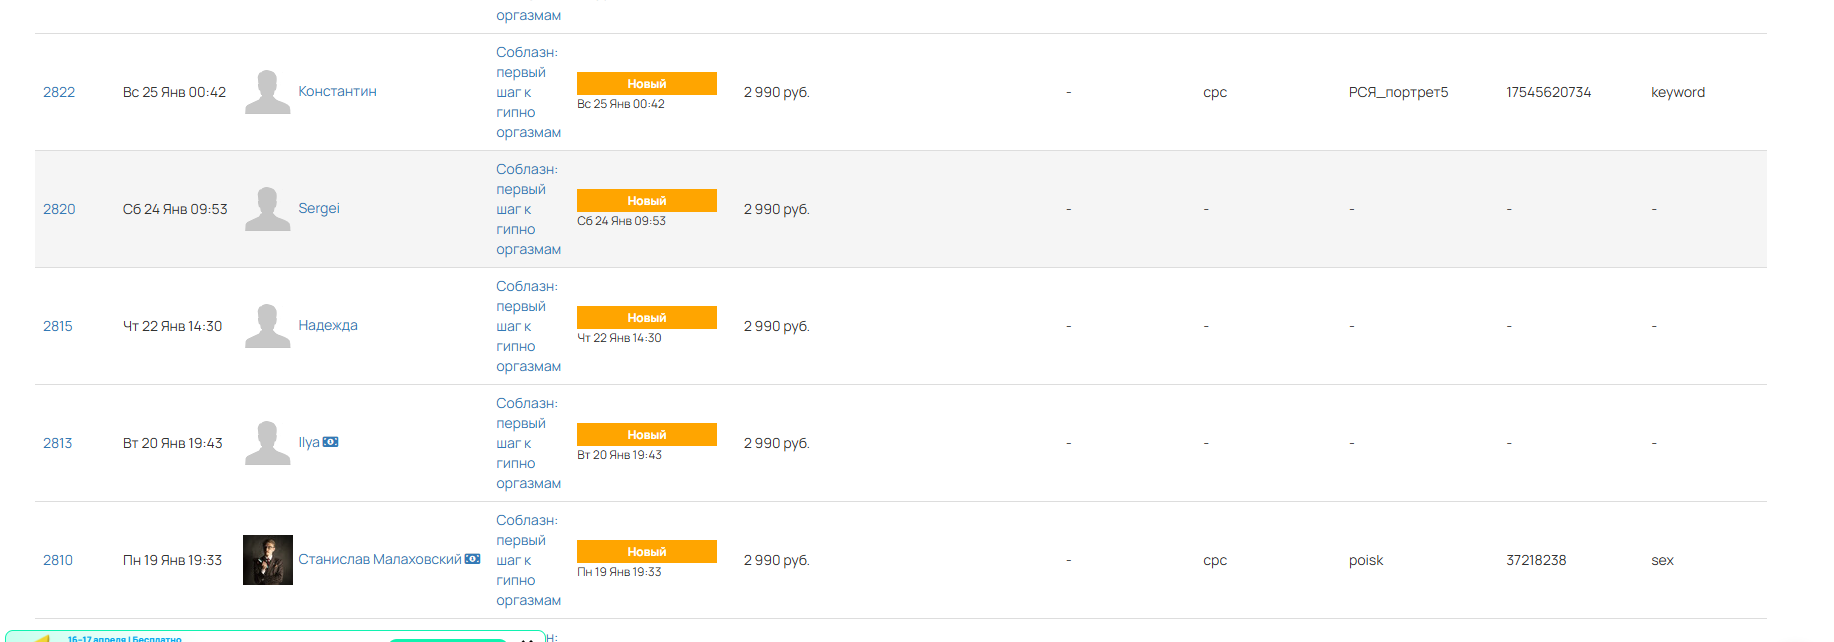Open order number 2815

58,326
